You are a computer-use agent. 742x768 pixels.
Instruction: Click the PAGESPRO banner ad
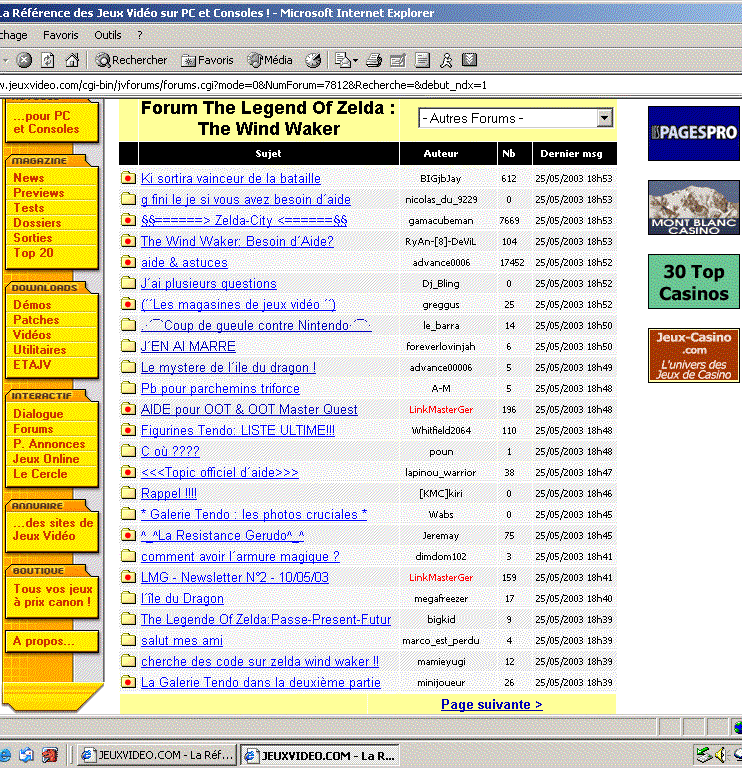click(694, 133)
